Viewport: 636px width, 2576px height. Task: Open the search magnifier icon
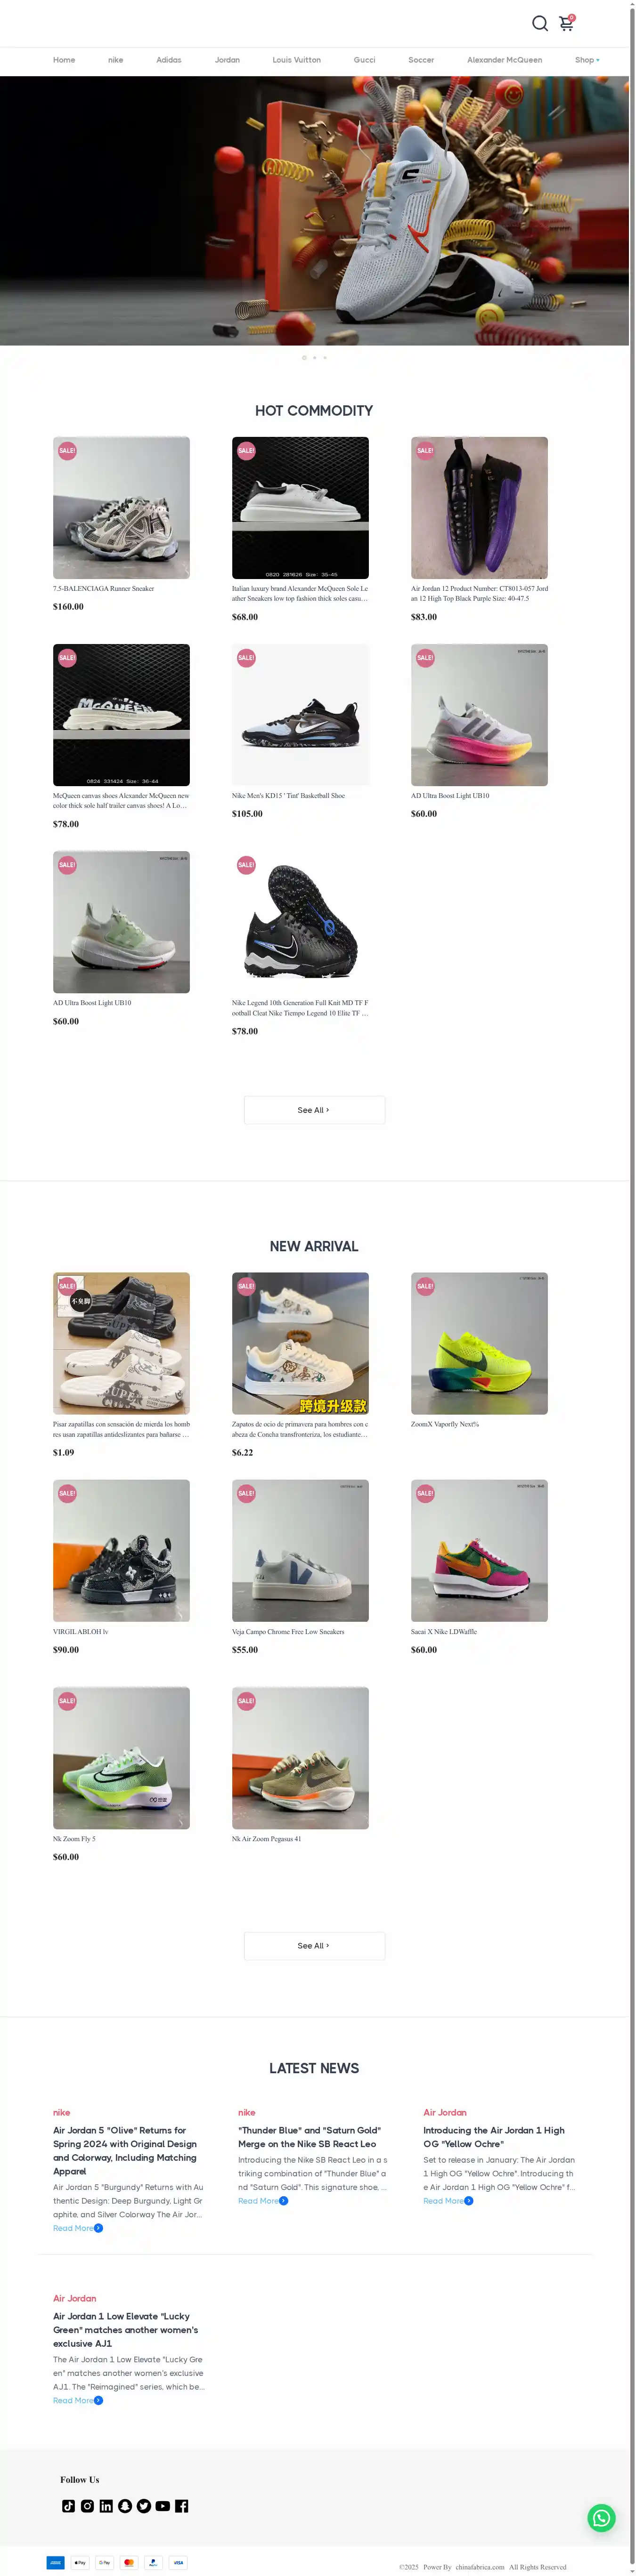(539, 23)
